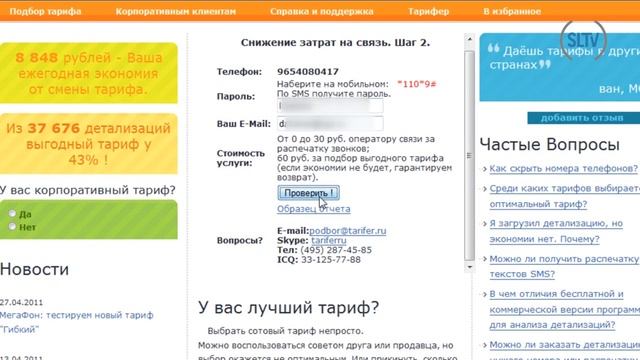The image size is (640, 360).
Task: Click the news date 27.04.2011
Action: 21,302
